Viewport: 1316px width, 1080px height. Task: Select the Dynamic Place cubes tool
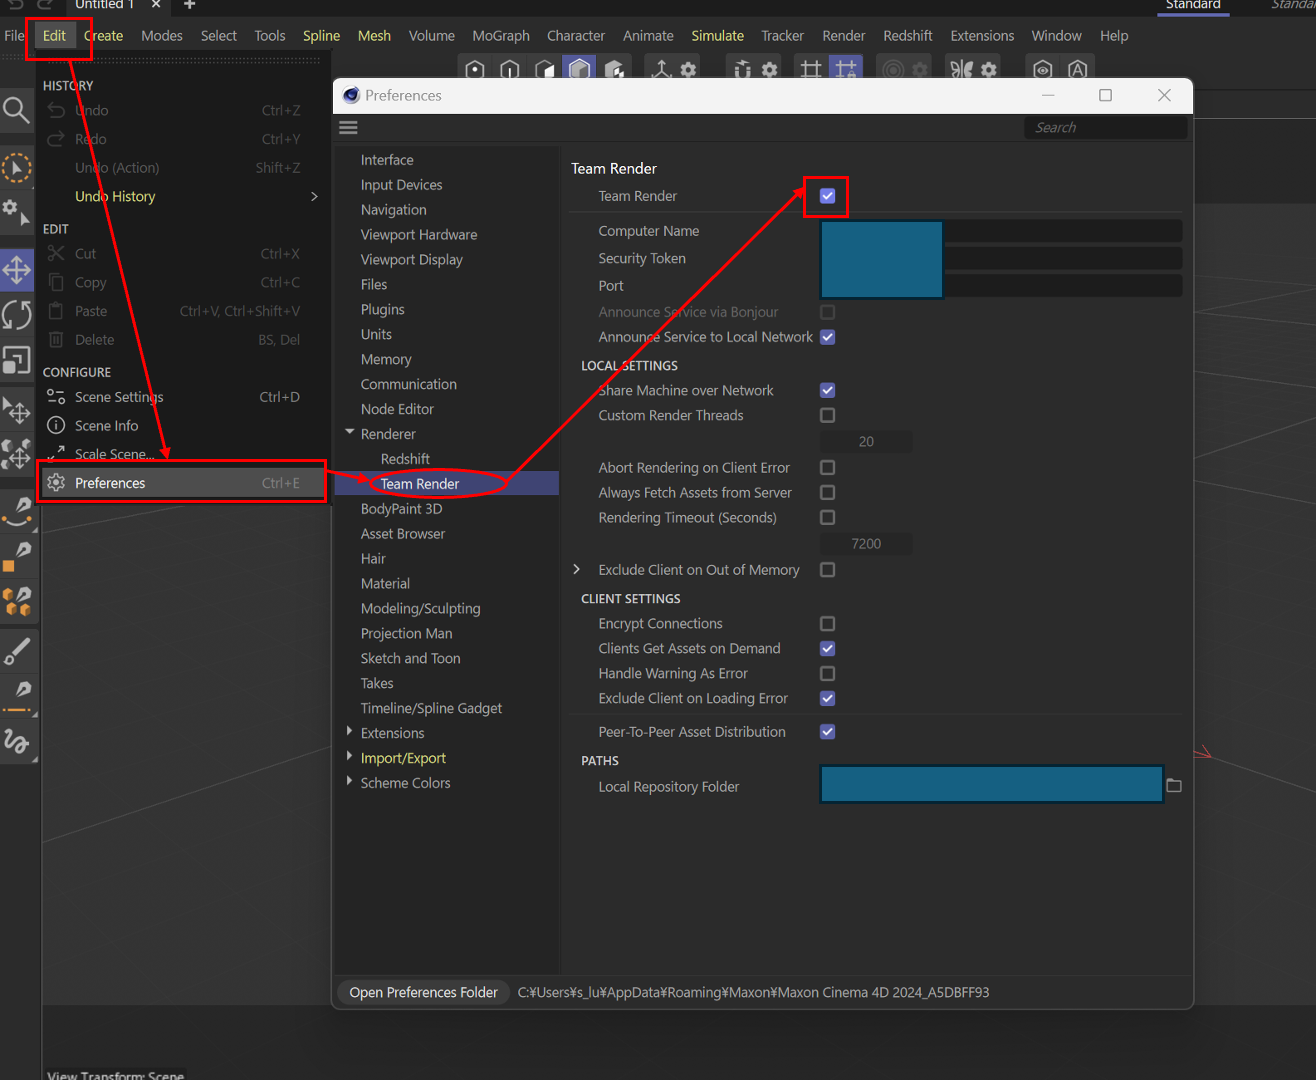click(17, 455)
